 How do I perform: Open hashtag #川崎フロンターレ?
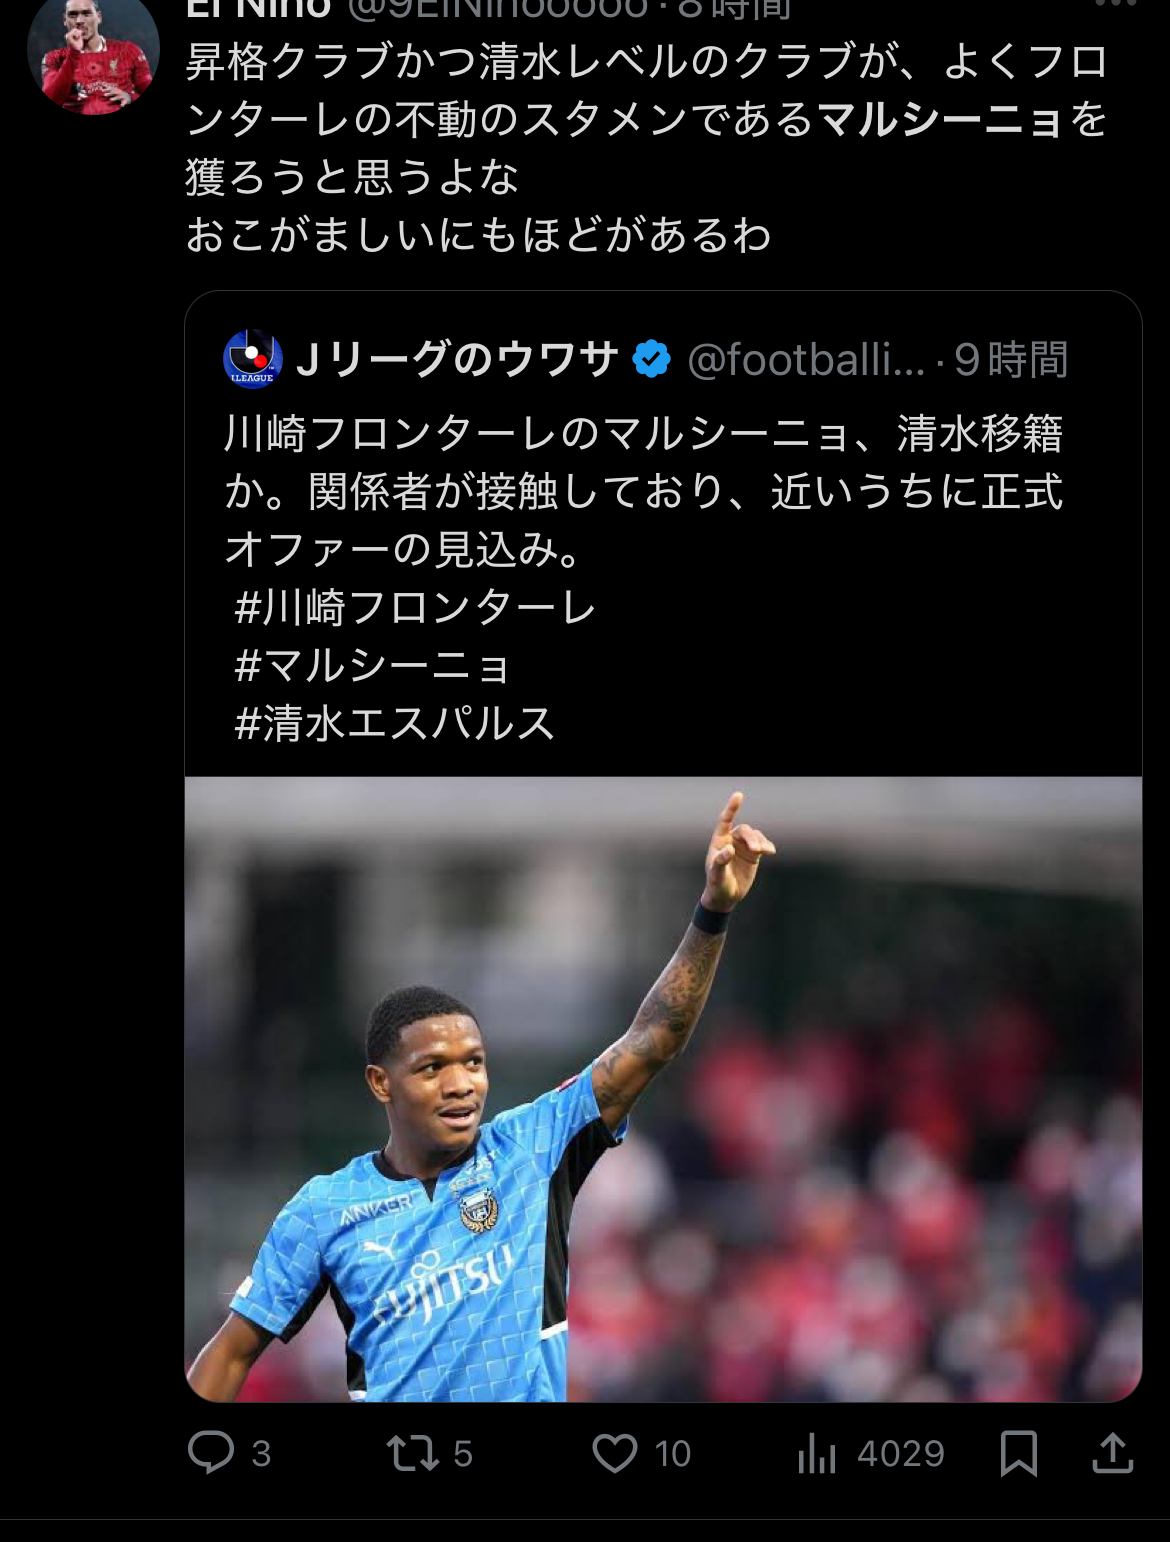tap(415, 607)
